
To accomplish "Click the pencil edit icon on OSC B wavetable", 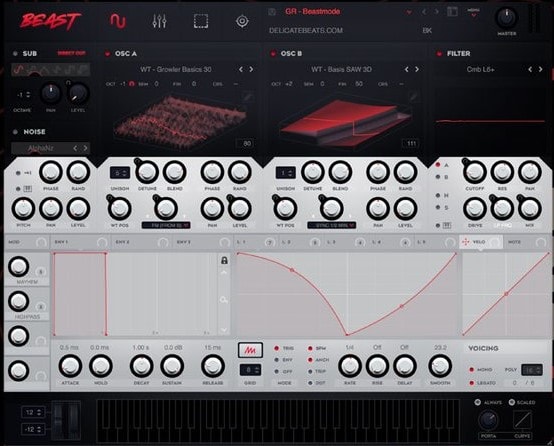I will [413, 96].
